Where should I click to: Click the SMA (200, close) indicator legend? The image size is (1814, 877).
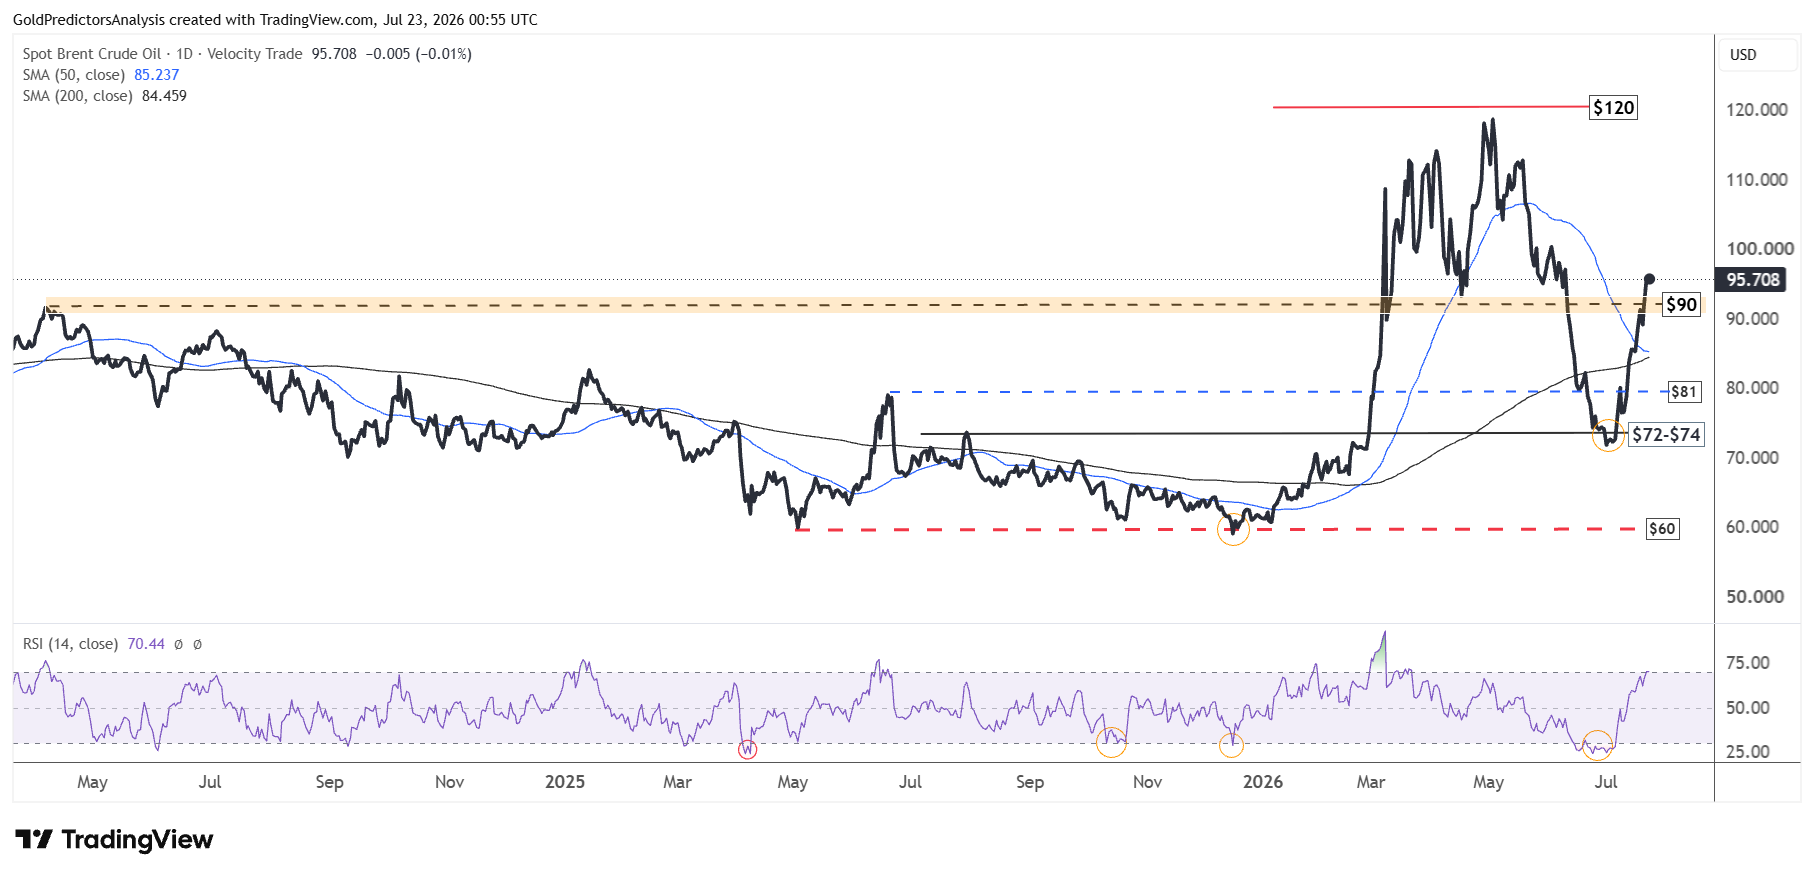pos(78,96)
